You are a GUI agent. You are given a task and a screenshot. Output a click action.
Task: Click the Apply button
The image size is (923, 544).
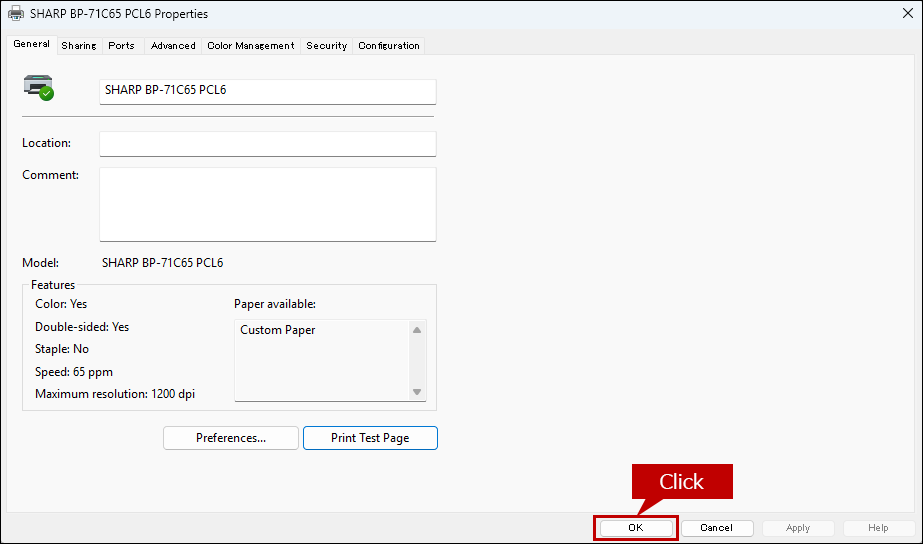[x=798, y=528]
